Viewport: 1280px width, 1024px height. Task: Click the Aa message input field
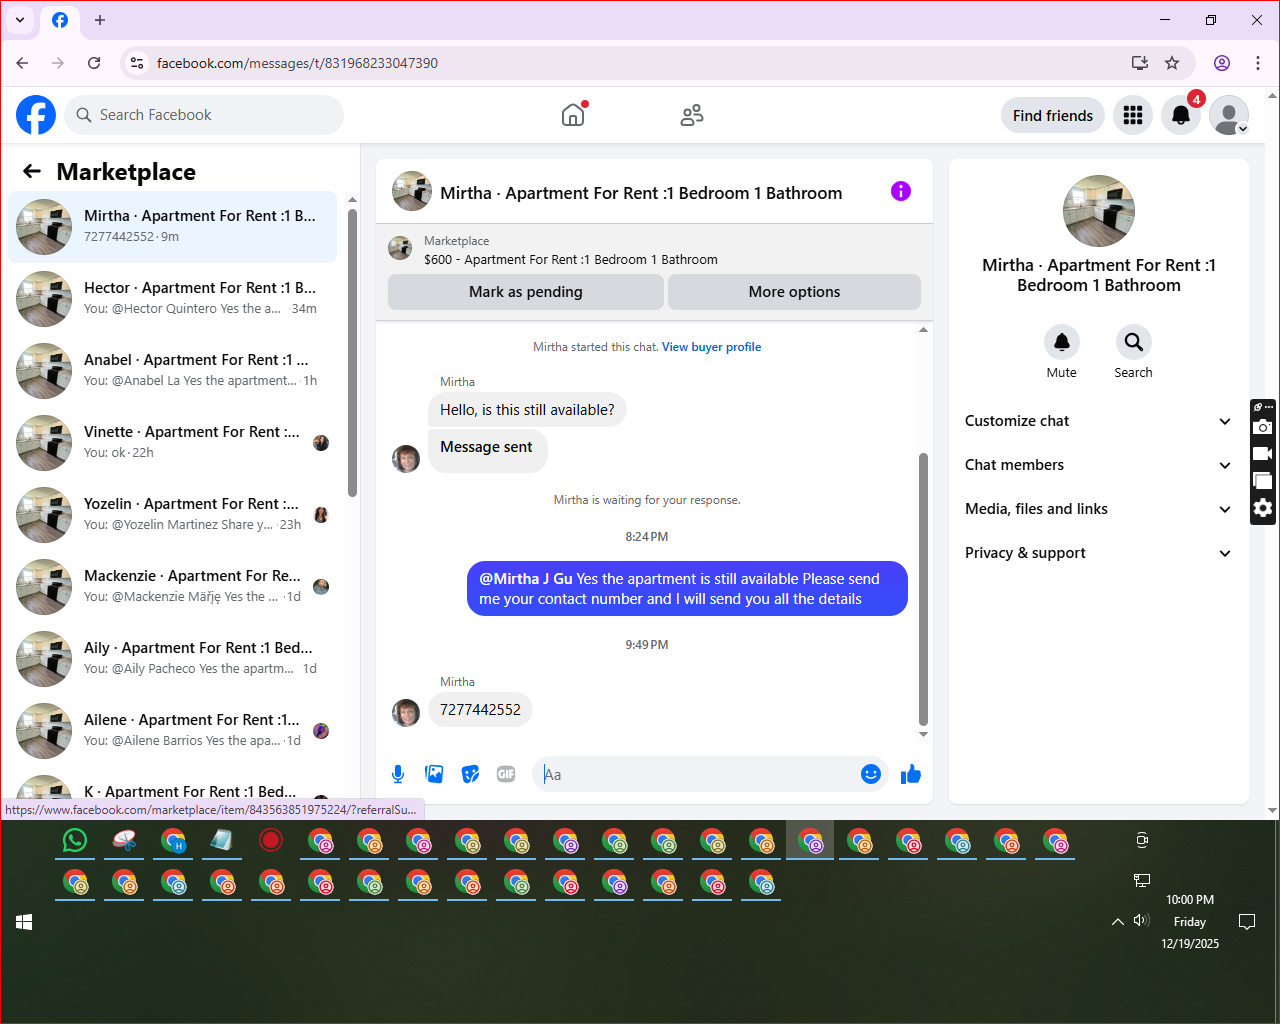tap(698, 774)
